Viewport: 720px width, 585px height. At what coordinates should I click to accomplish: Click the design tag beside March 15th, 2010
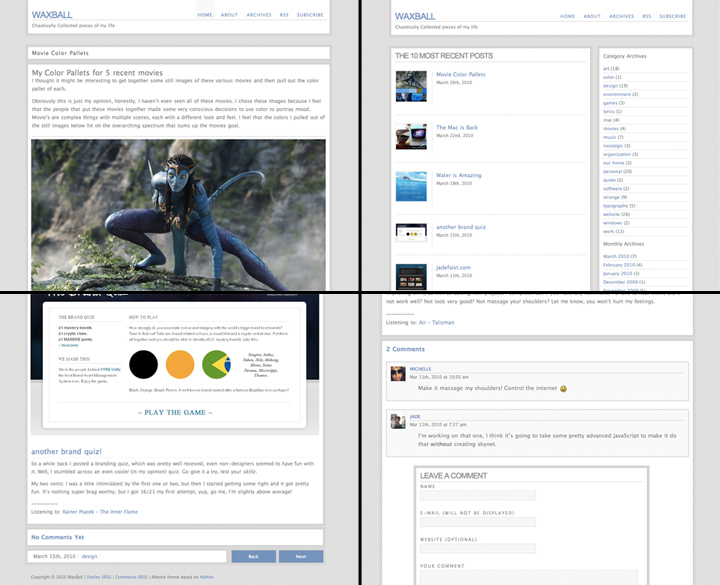click(x=90, y=556)
